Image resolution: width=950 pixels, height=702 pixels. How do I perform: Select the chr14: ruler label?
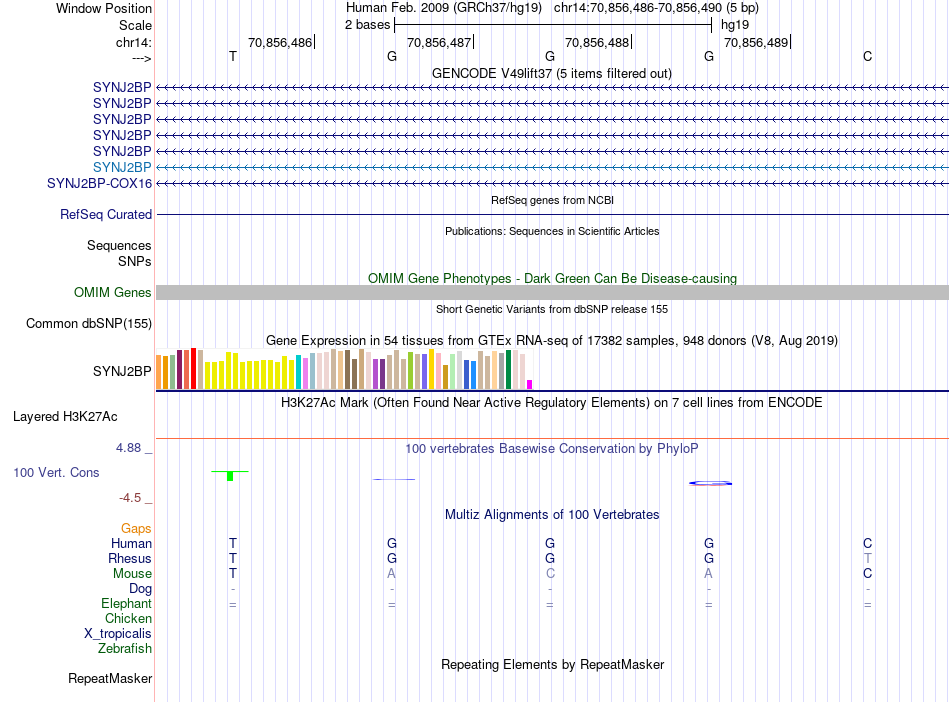(134, 43)
